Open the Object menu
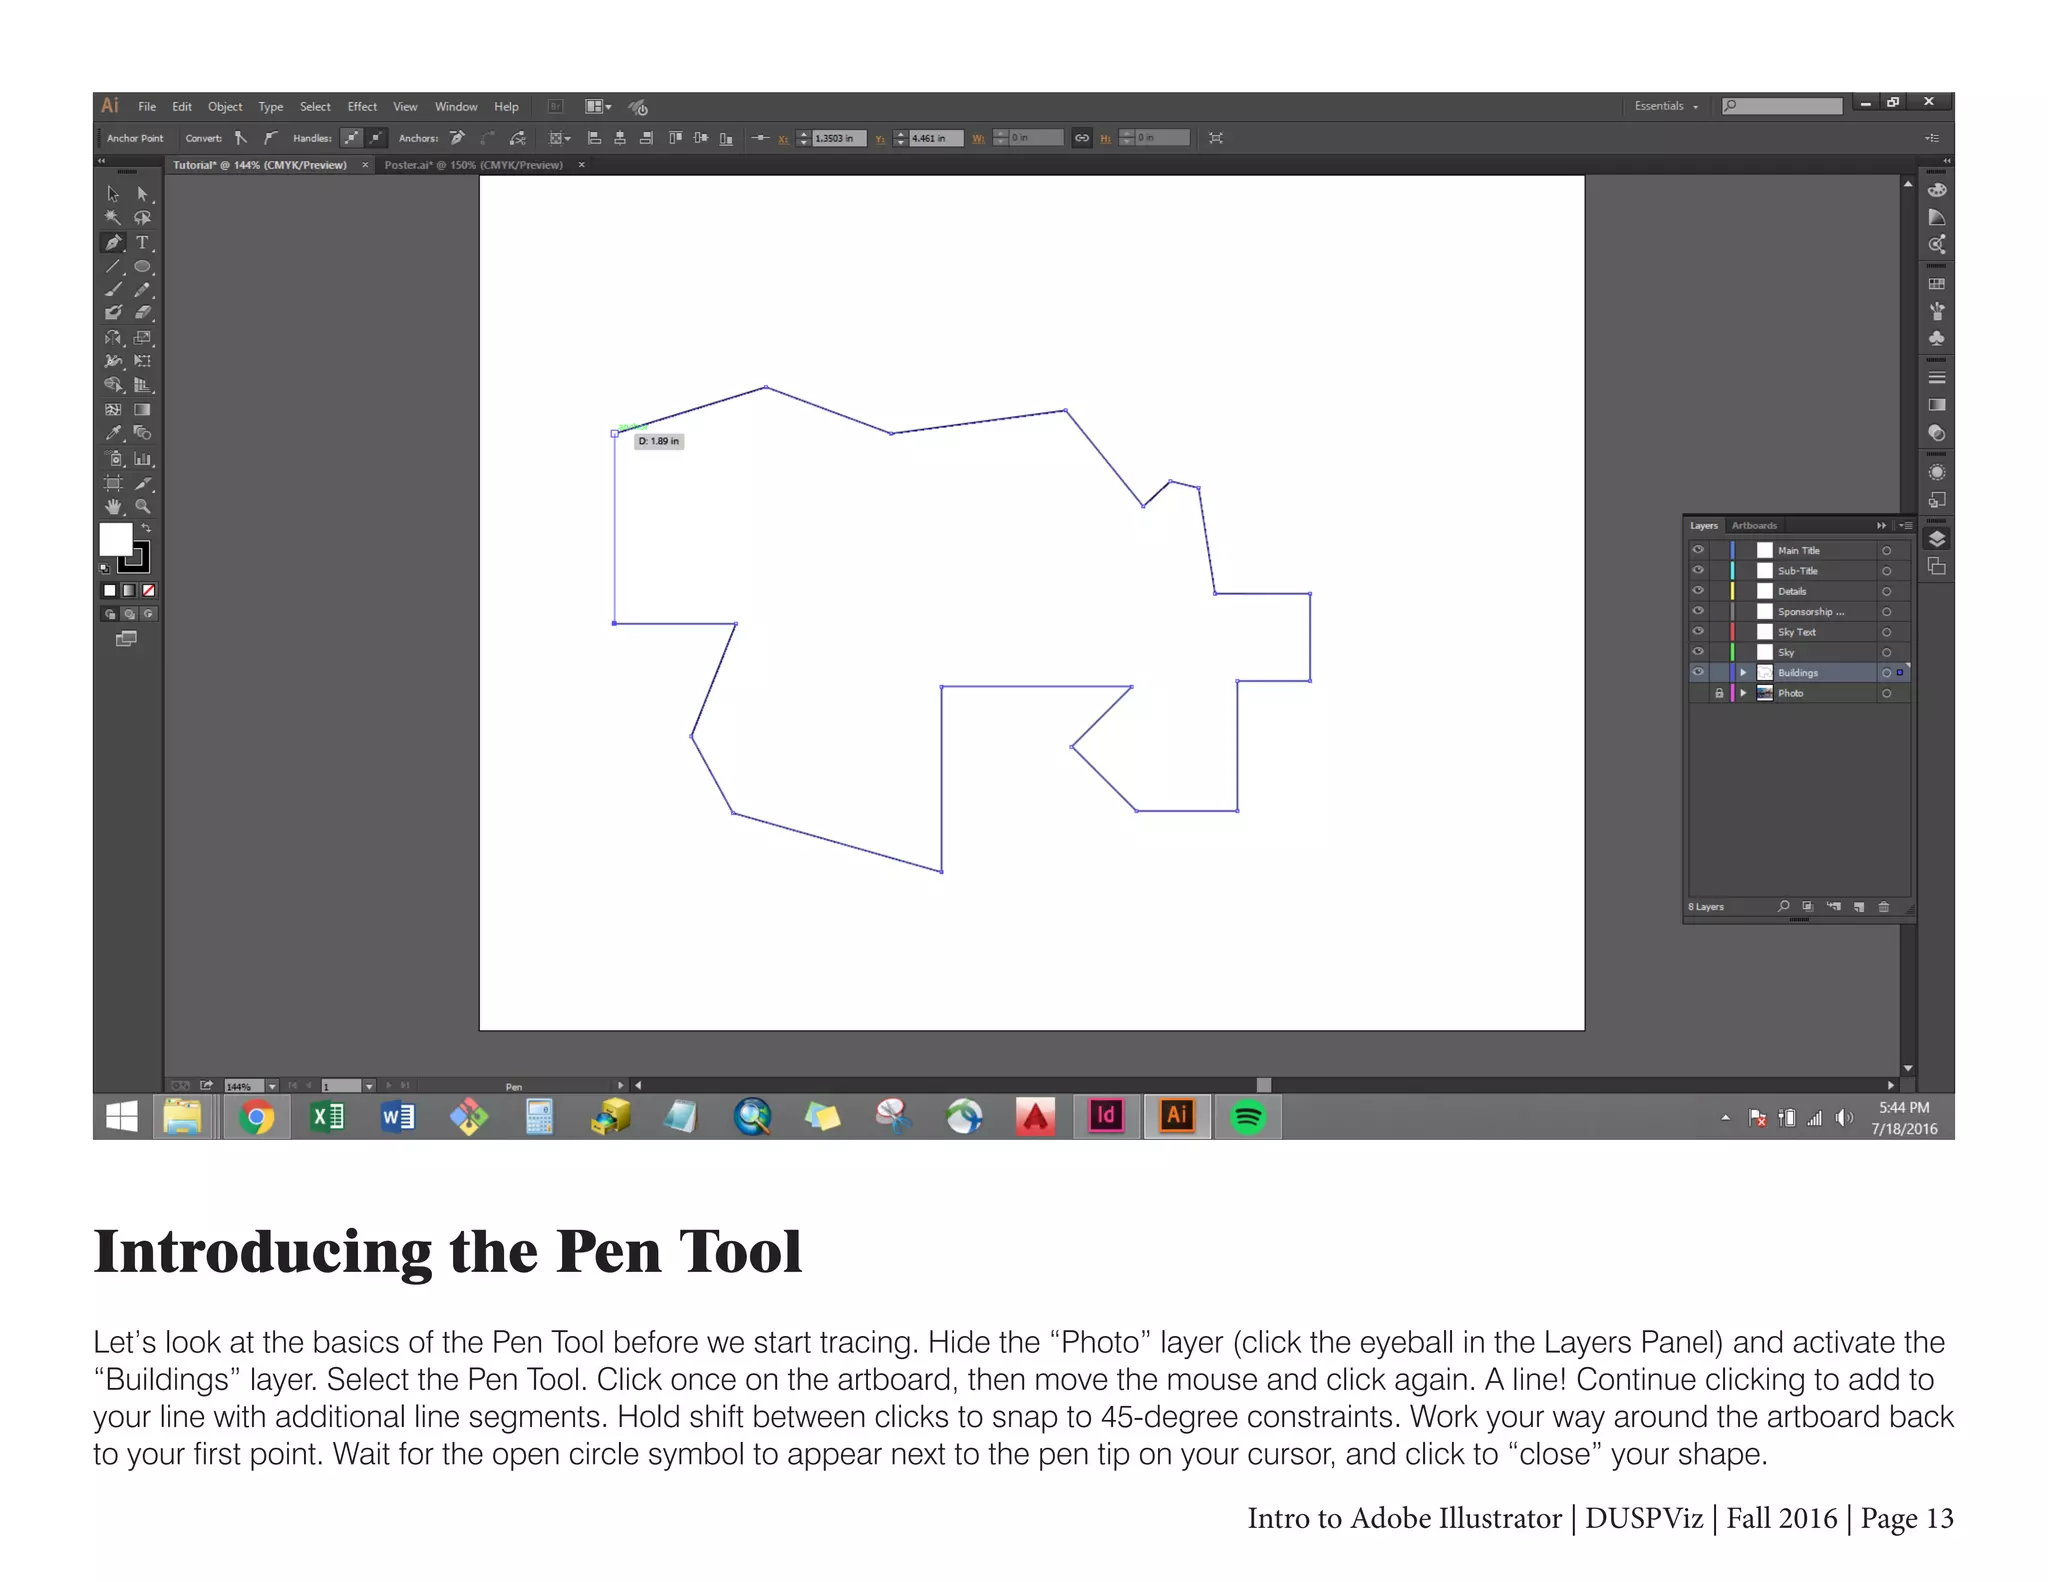 [225, 107]
